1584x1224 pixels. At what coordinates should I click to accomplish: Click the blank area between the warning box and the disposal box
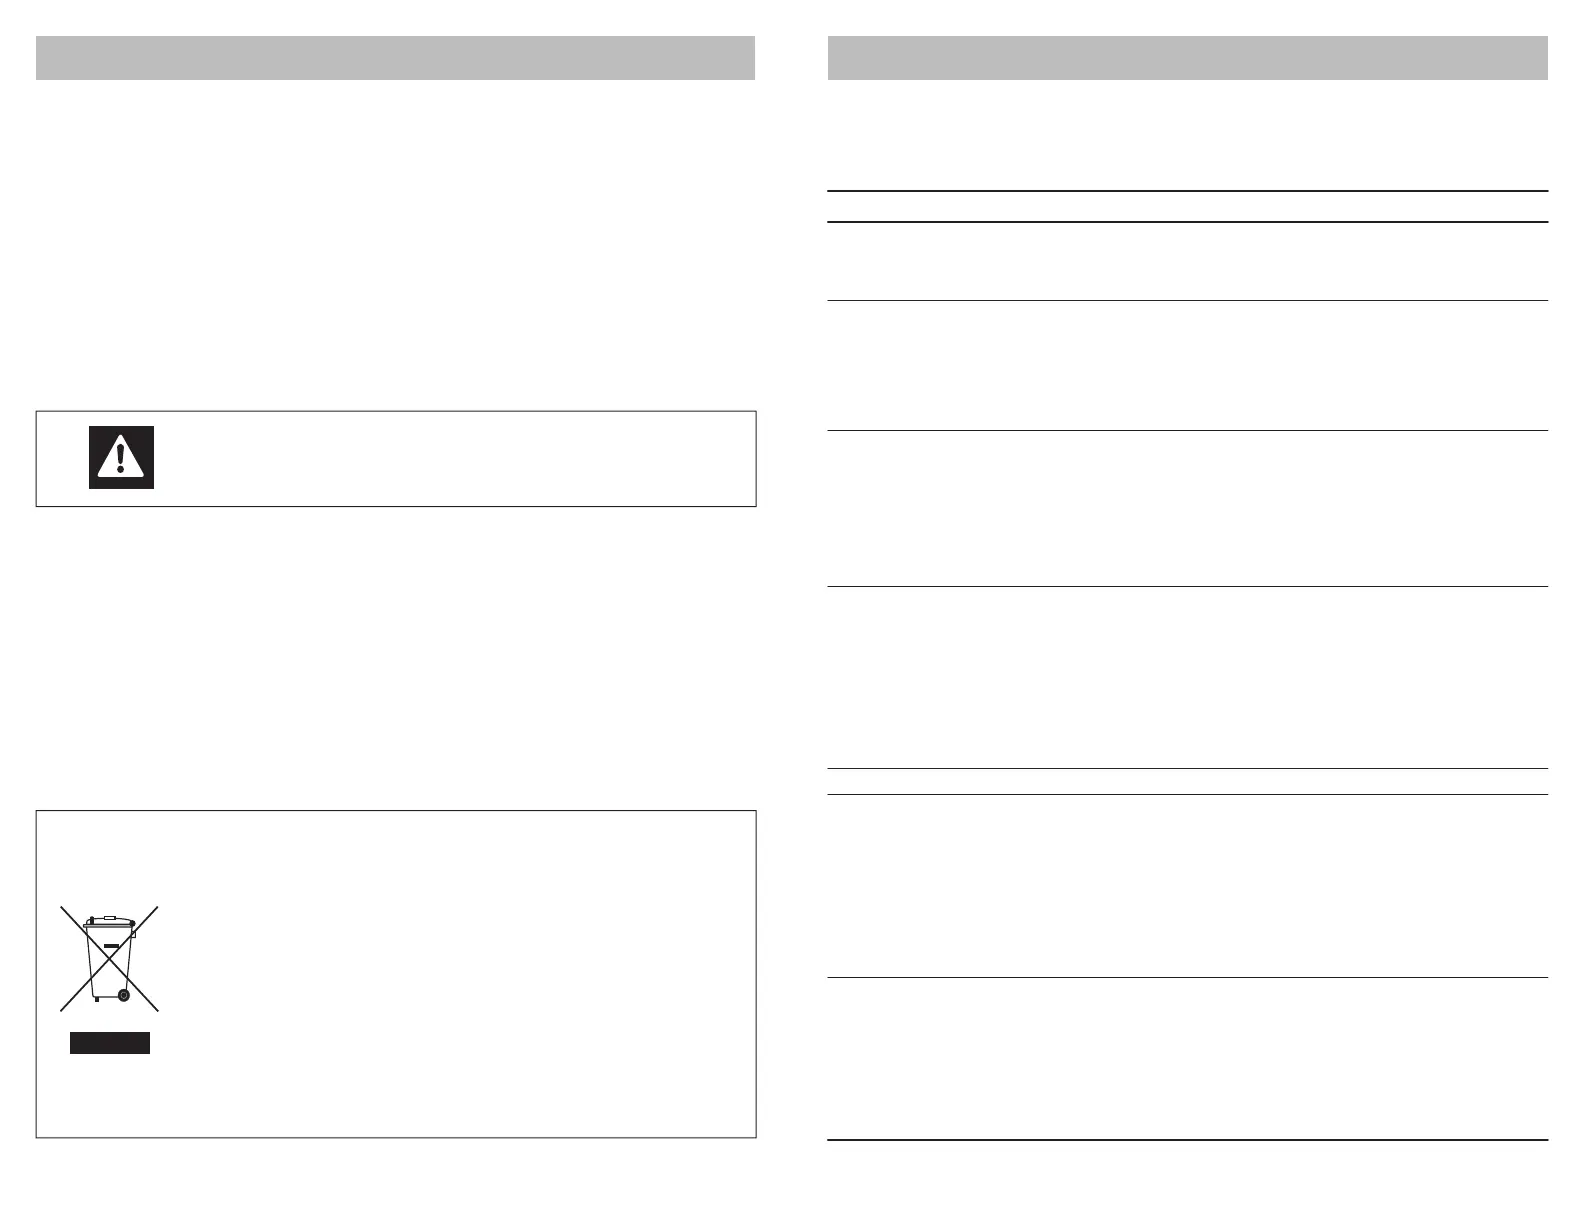click(x=395, y=658)
